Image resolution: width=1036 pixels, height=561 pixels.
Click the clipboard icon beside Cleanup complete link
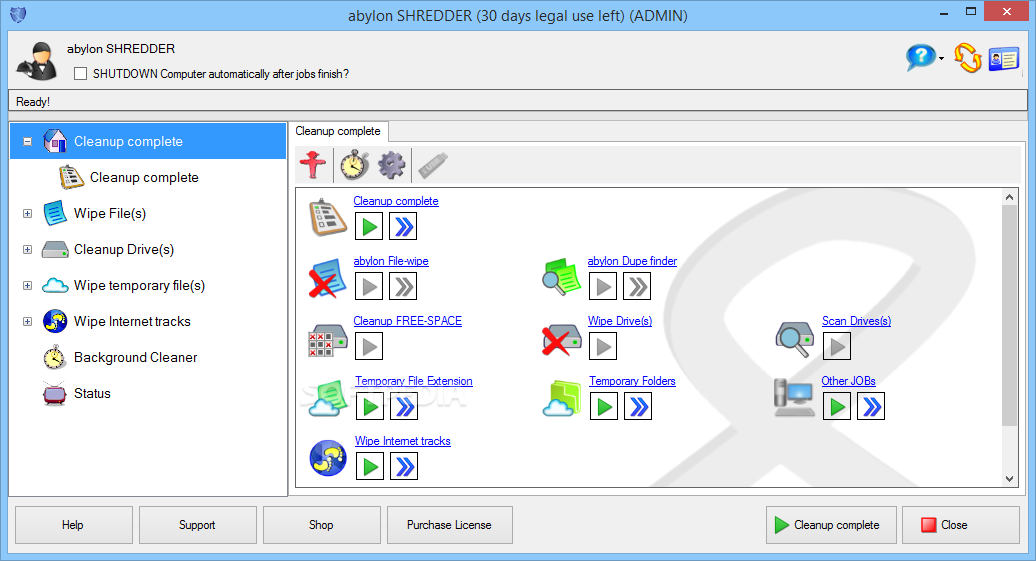328,217
